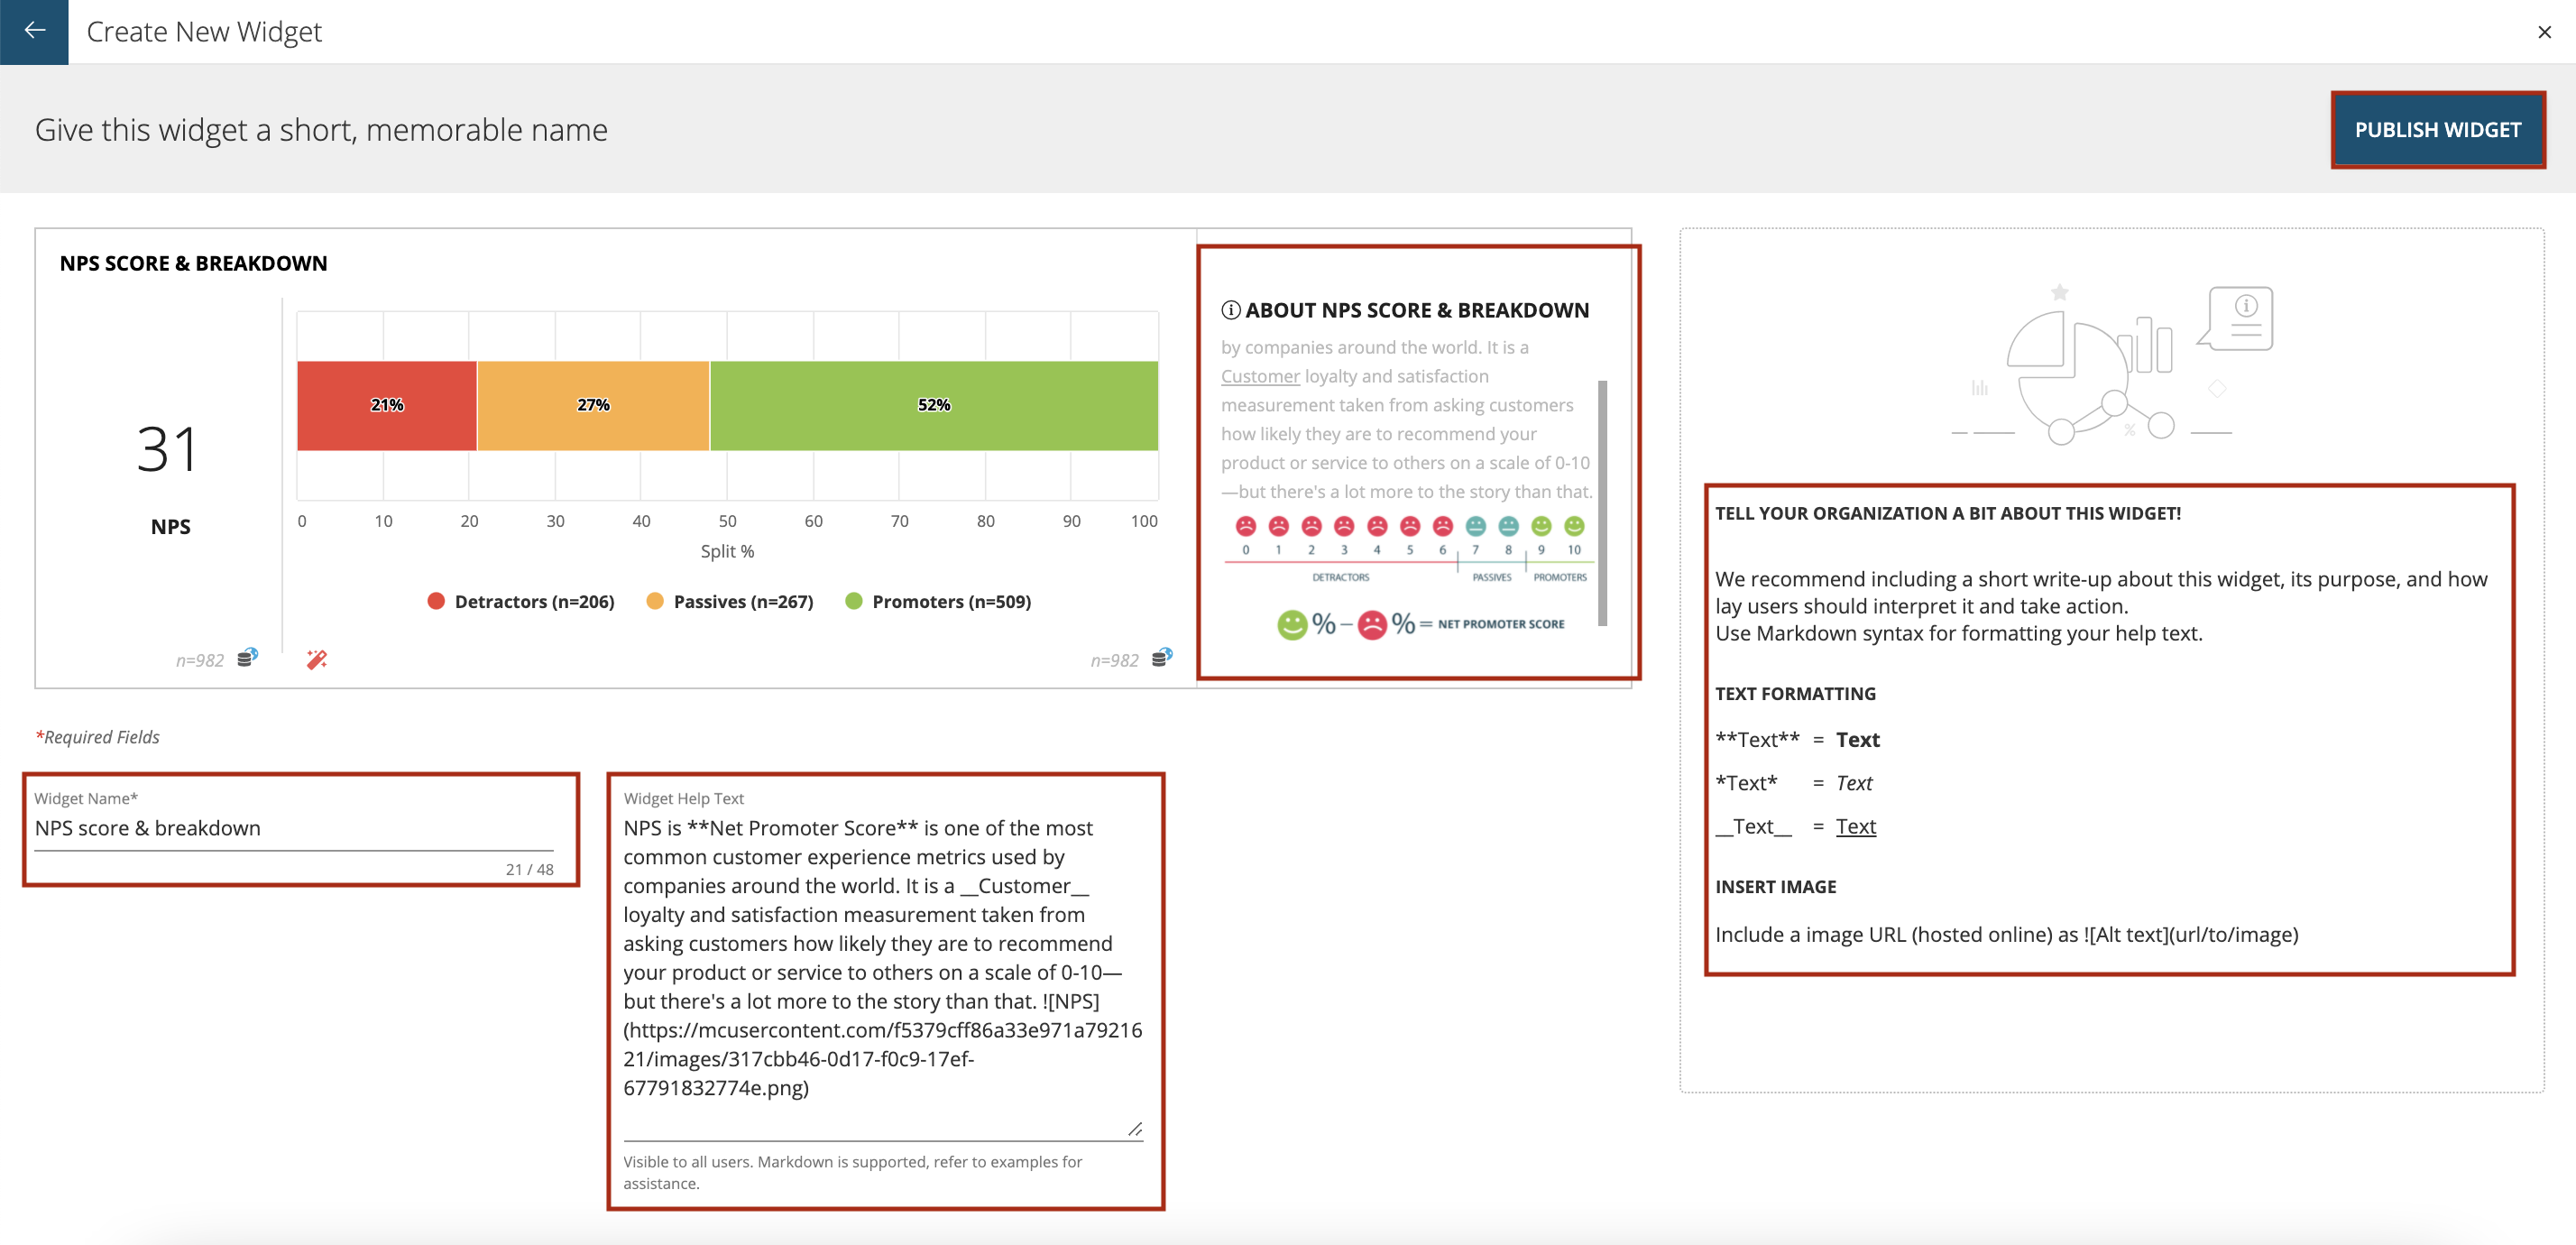Click the Create New Widget title
The height and width of the screenshot is (1245, 2576).
(204, 32)
